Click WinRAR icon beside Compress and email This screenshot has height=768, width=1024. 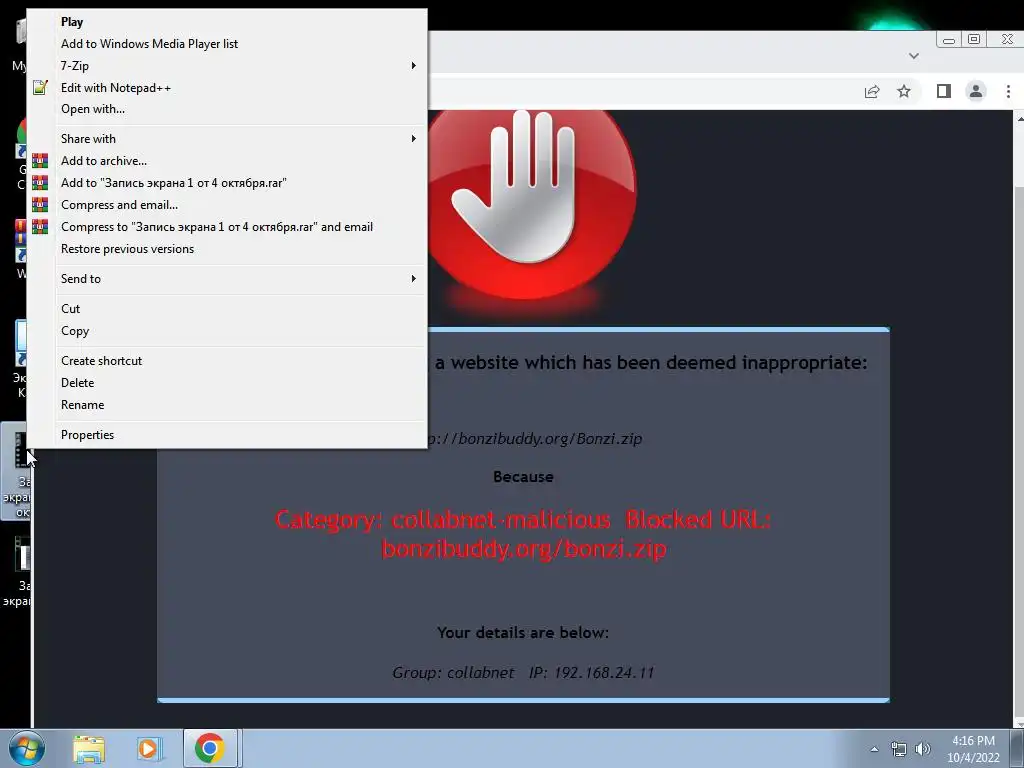(x=40, y=205)
